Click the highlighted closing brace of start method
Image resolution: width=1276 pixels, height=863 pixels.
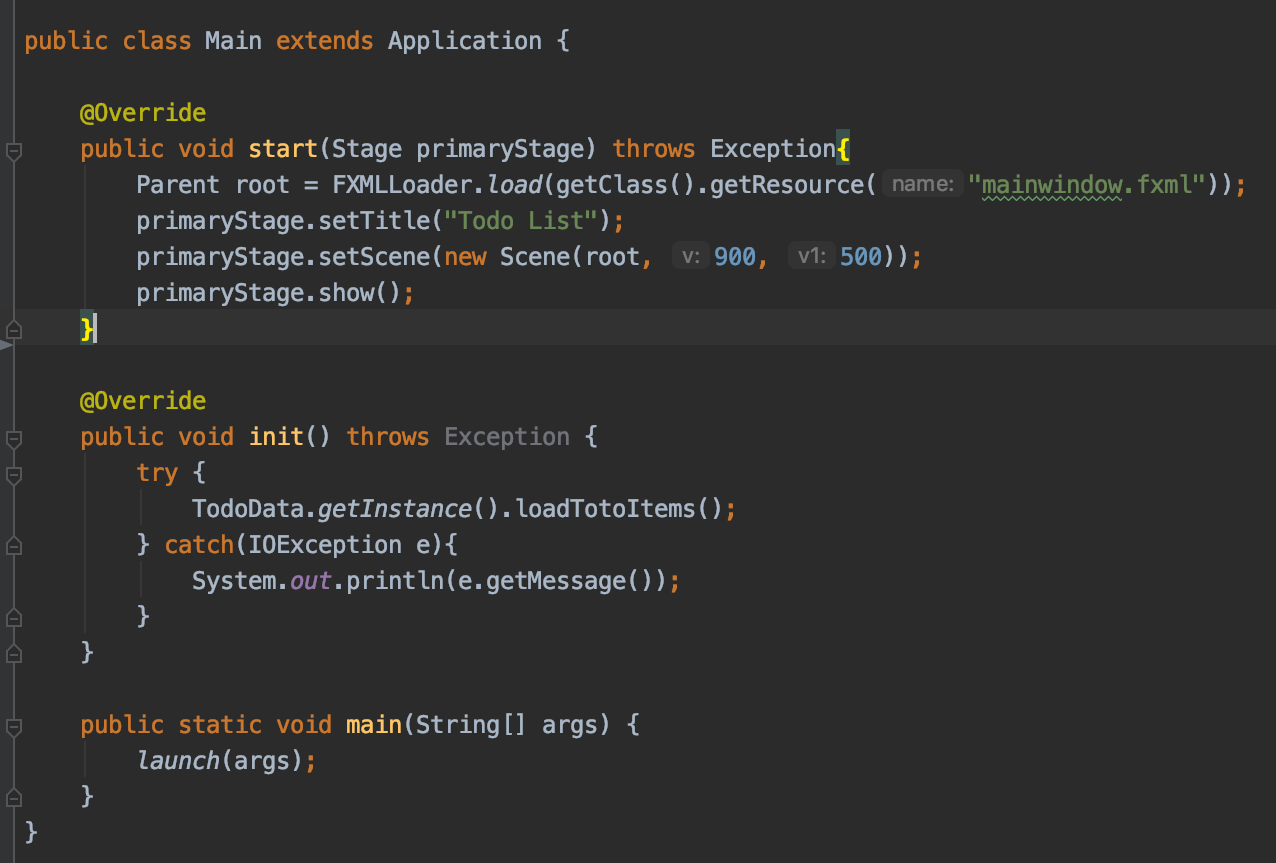tap(85, 328)
